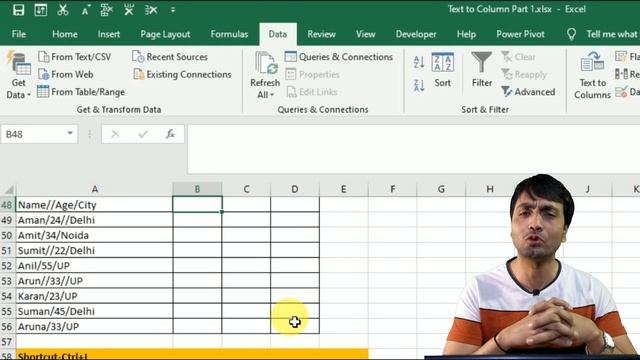Open the Page Layout tab
Screen dimensions: 640x360
[165, 34]
